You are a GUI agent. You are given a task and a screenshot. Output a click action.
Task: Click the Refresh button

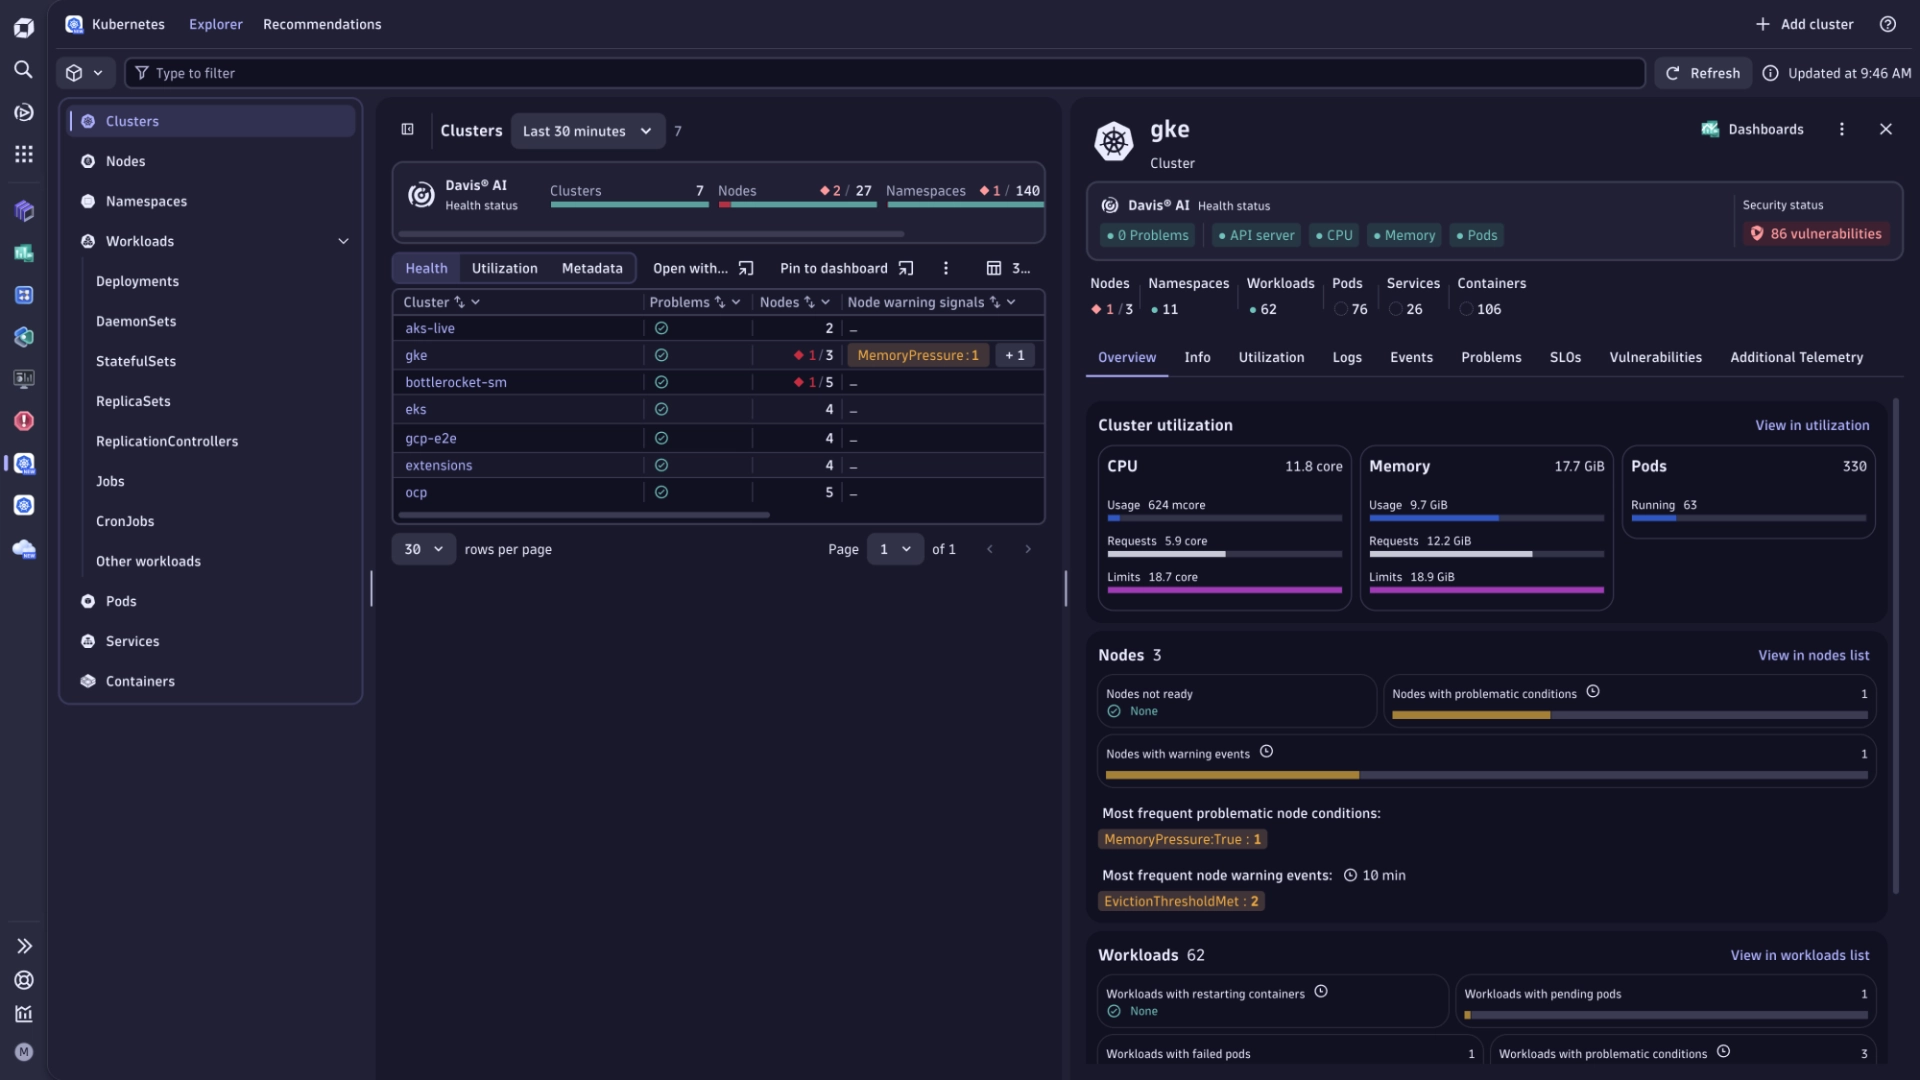1703,73
